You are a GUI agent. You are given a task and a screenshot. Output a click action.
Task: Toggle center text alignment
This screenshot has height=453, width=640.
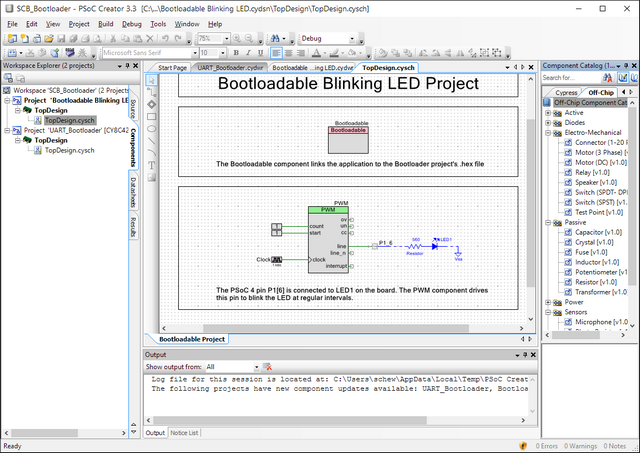pyautogui.click(x=289, y=53)
